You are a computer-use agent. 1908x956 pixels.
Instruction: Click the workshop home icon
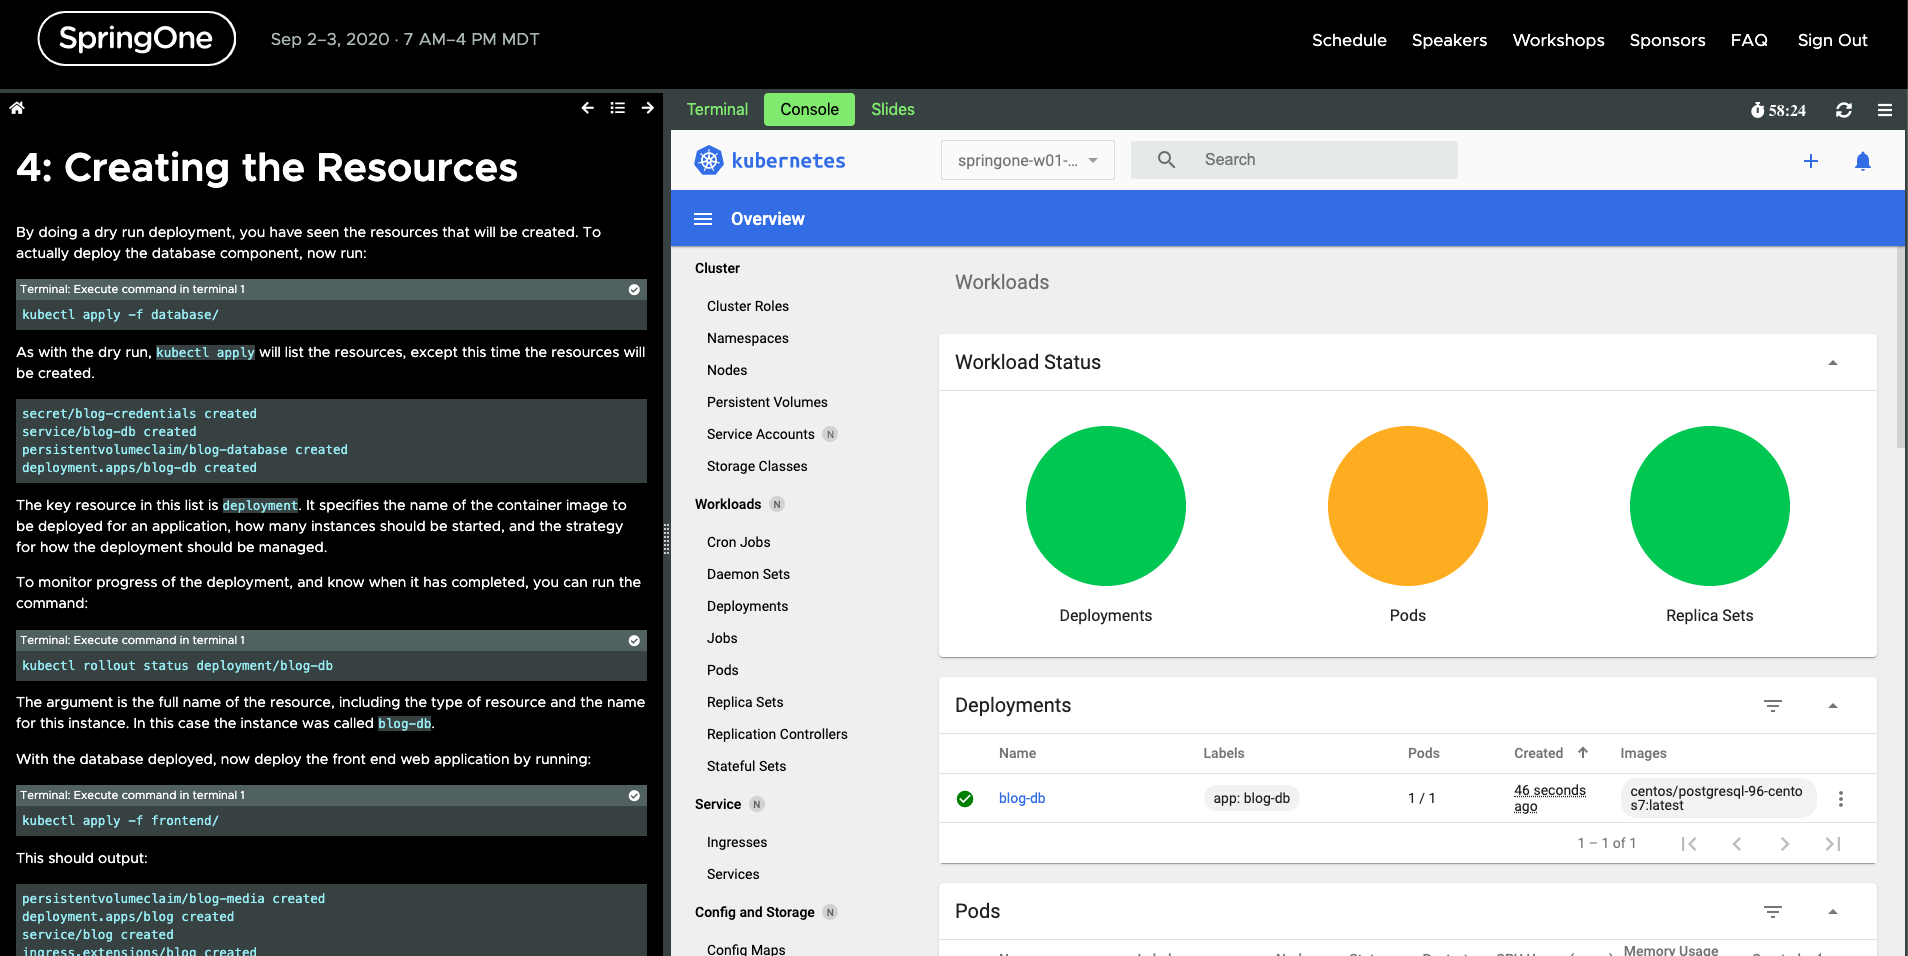click(17, 108)
